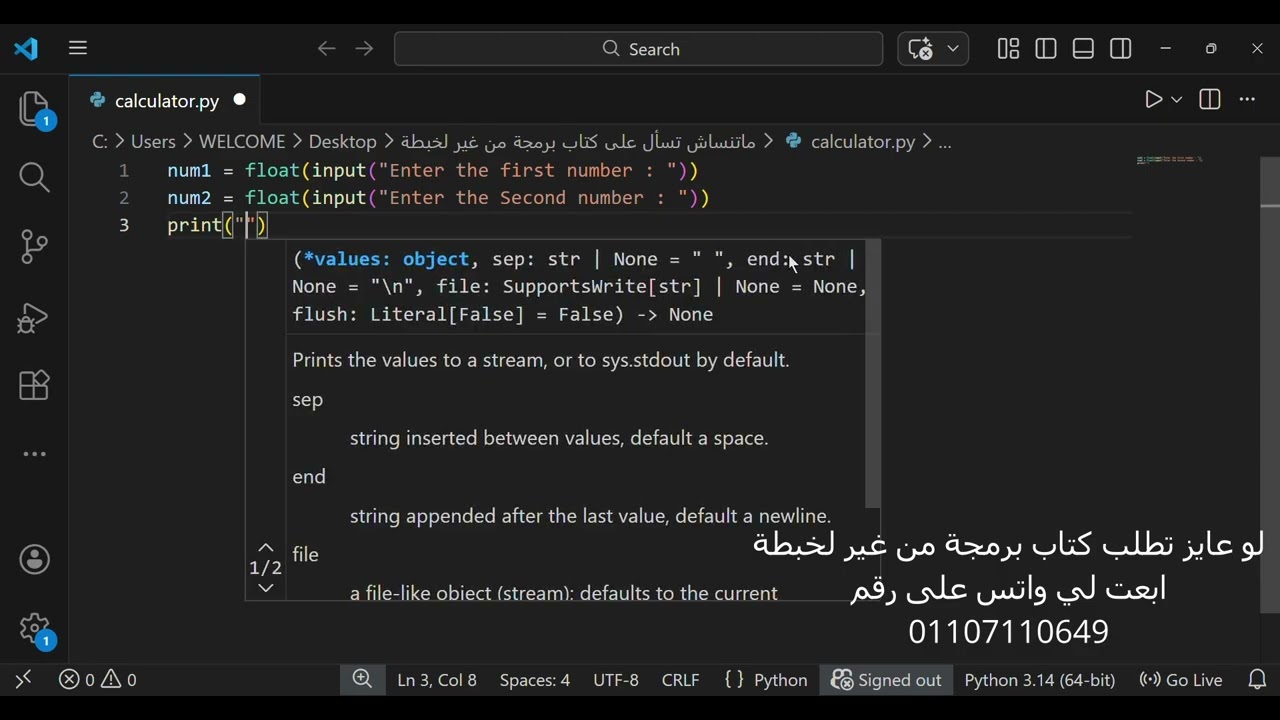Select interpreter Python 3.14 (64-bit)
The image size is (1280, 720).
click(x=1040, y=680)
